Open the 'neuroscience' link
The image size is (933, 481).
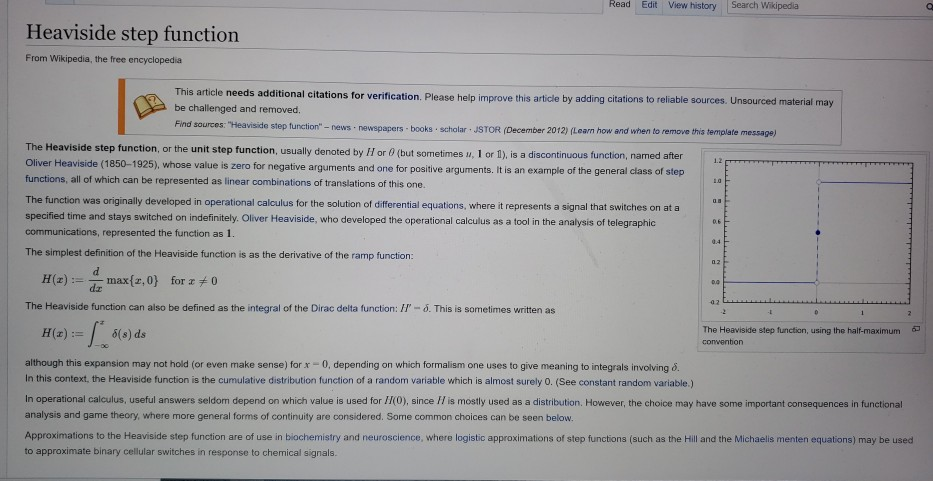(x=392, y=438)
